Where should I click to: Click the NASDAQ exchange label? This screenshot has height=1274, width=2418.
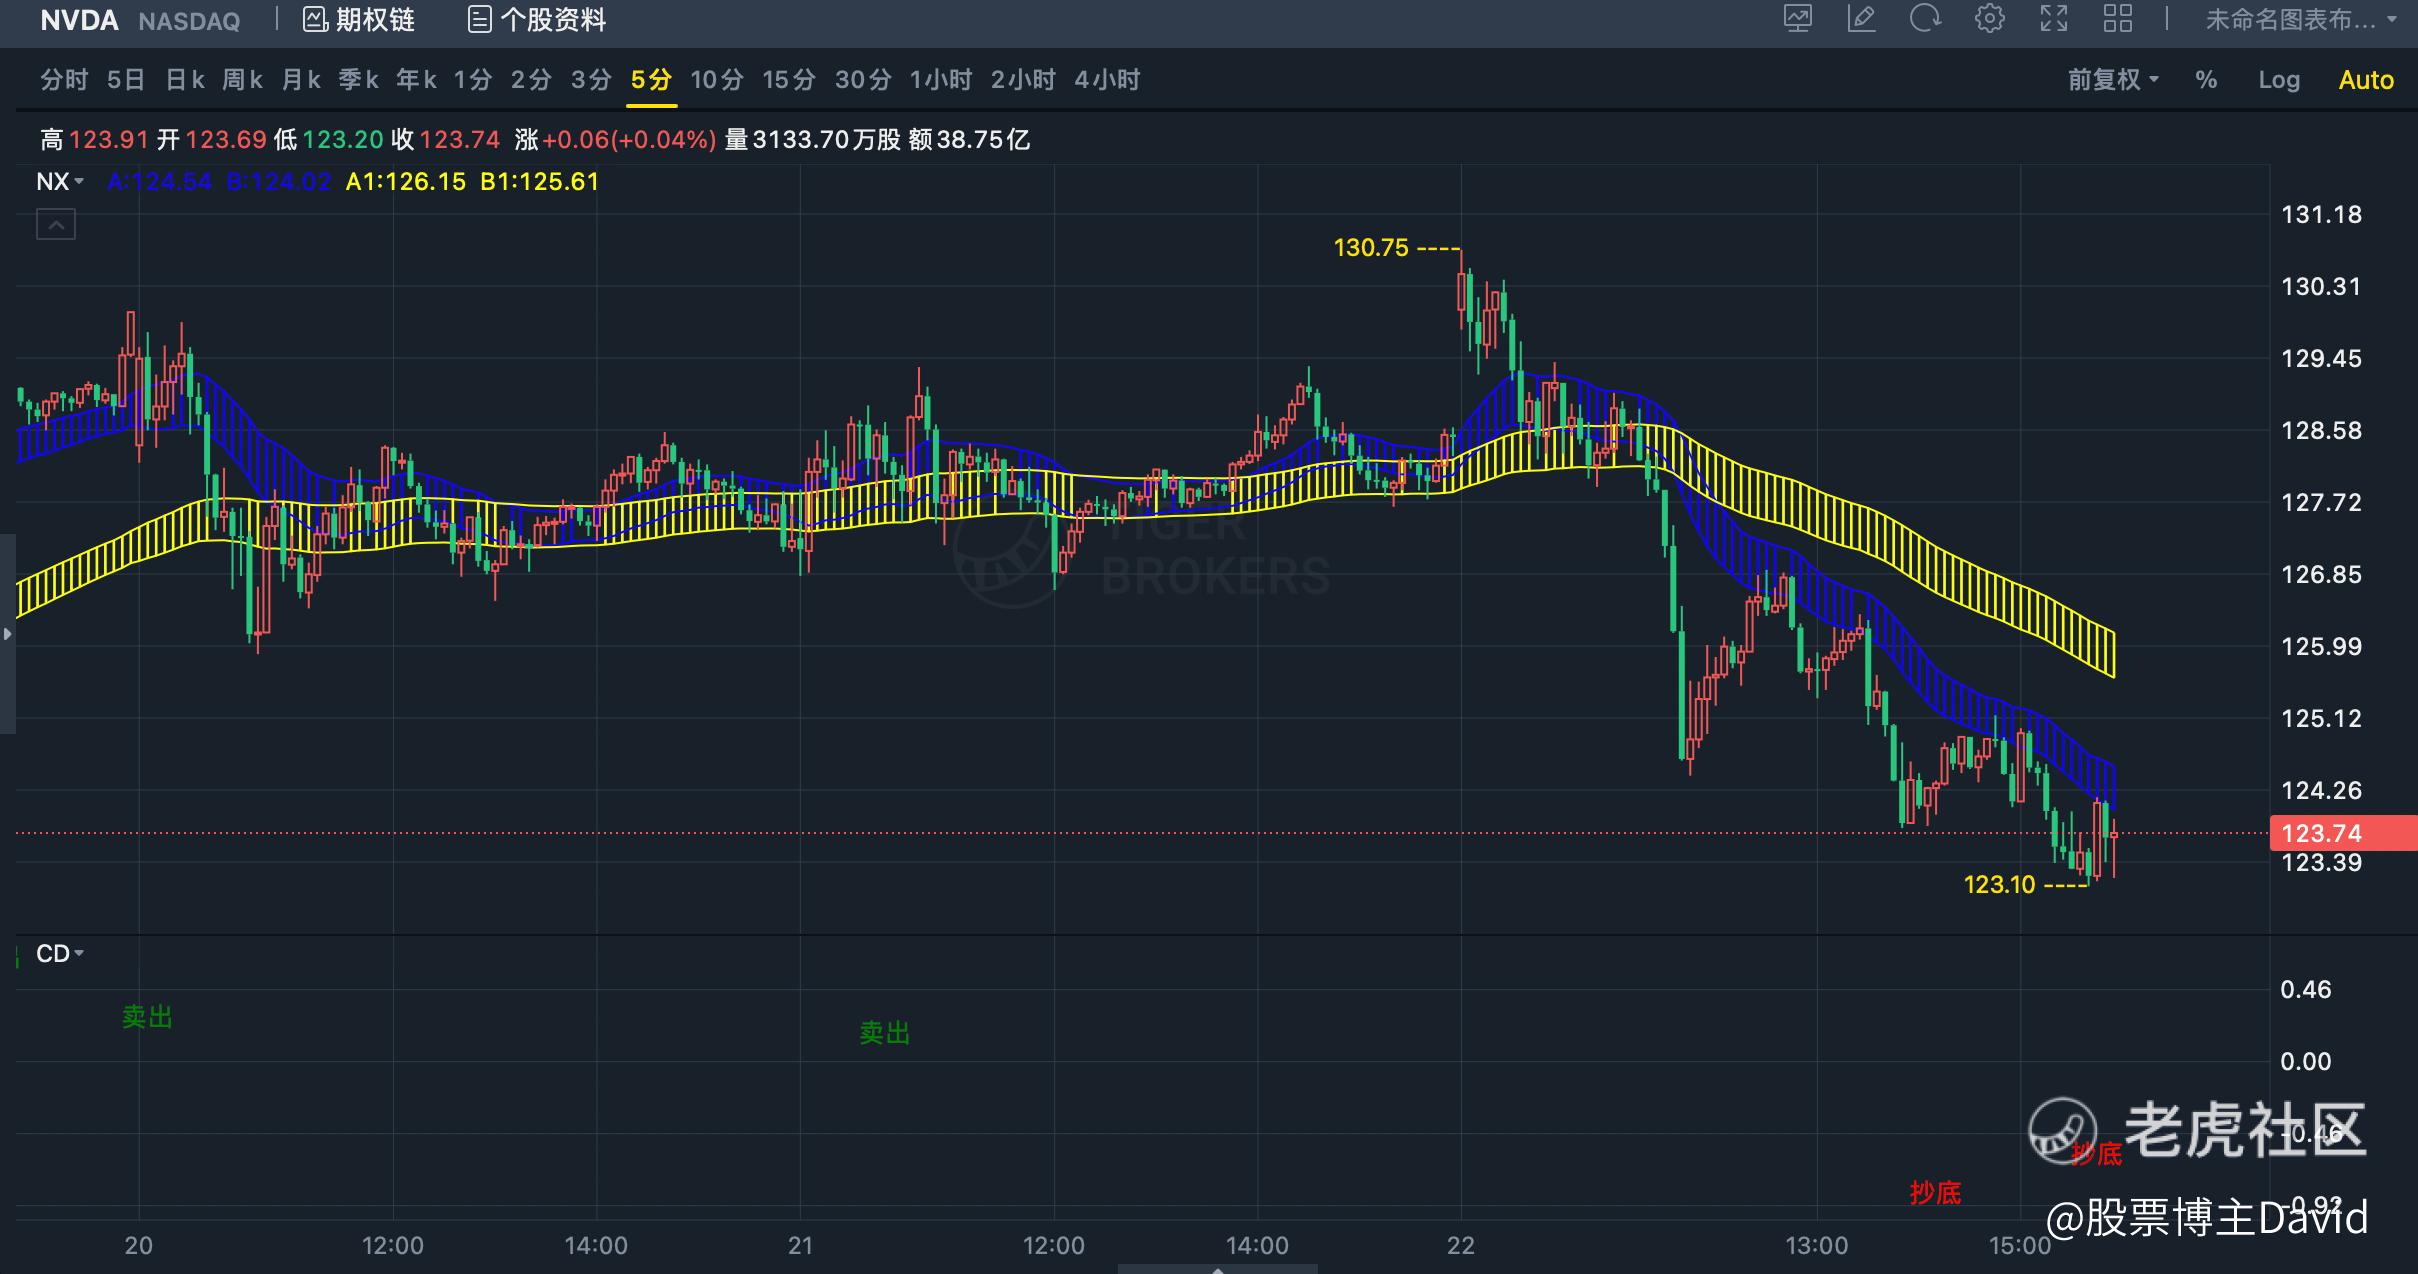pyautogui.click(x=189, y=21)
